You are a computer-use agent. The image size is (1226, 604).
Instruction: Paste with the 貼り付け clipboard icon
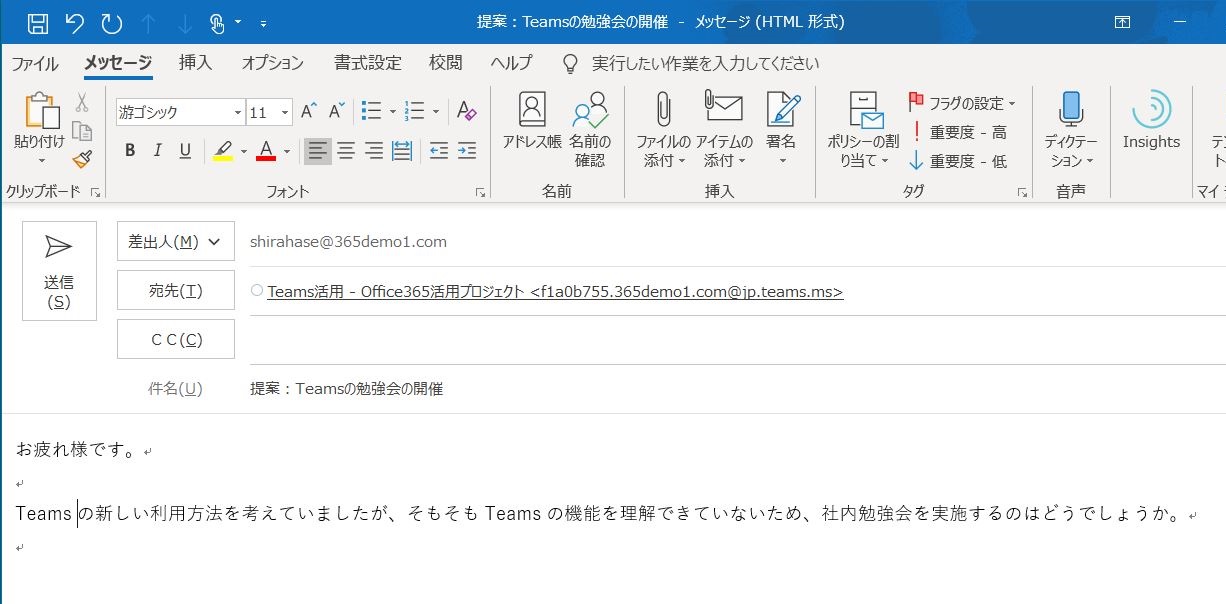(40, 112)
